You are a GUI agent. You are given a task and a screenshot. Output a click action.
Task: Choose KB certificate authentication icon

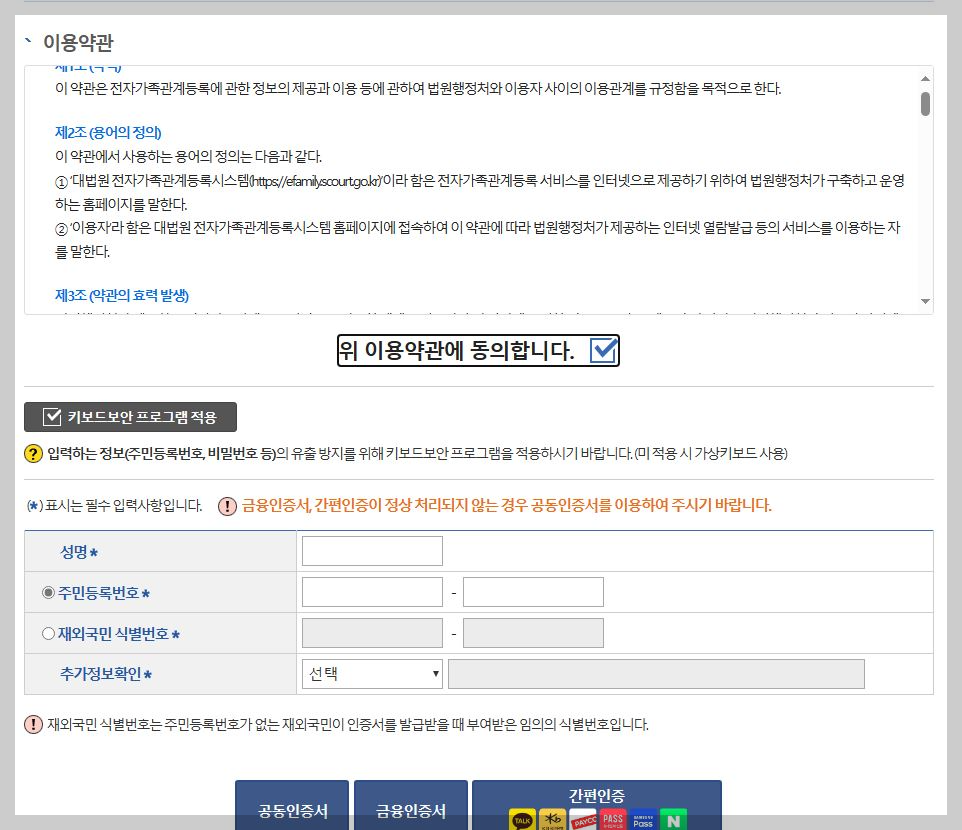pos(552,821)
